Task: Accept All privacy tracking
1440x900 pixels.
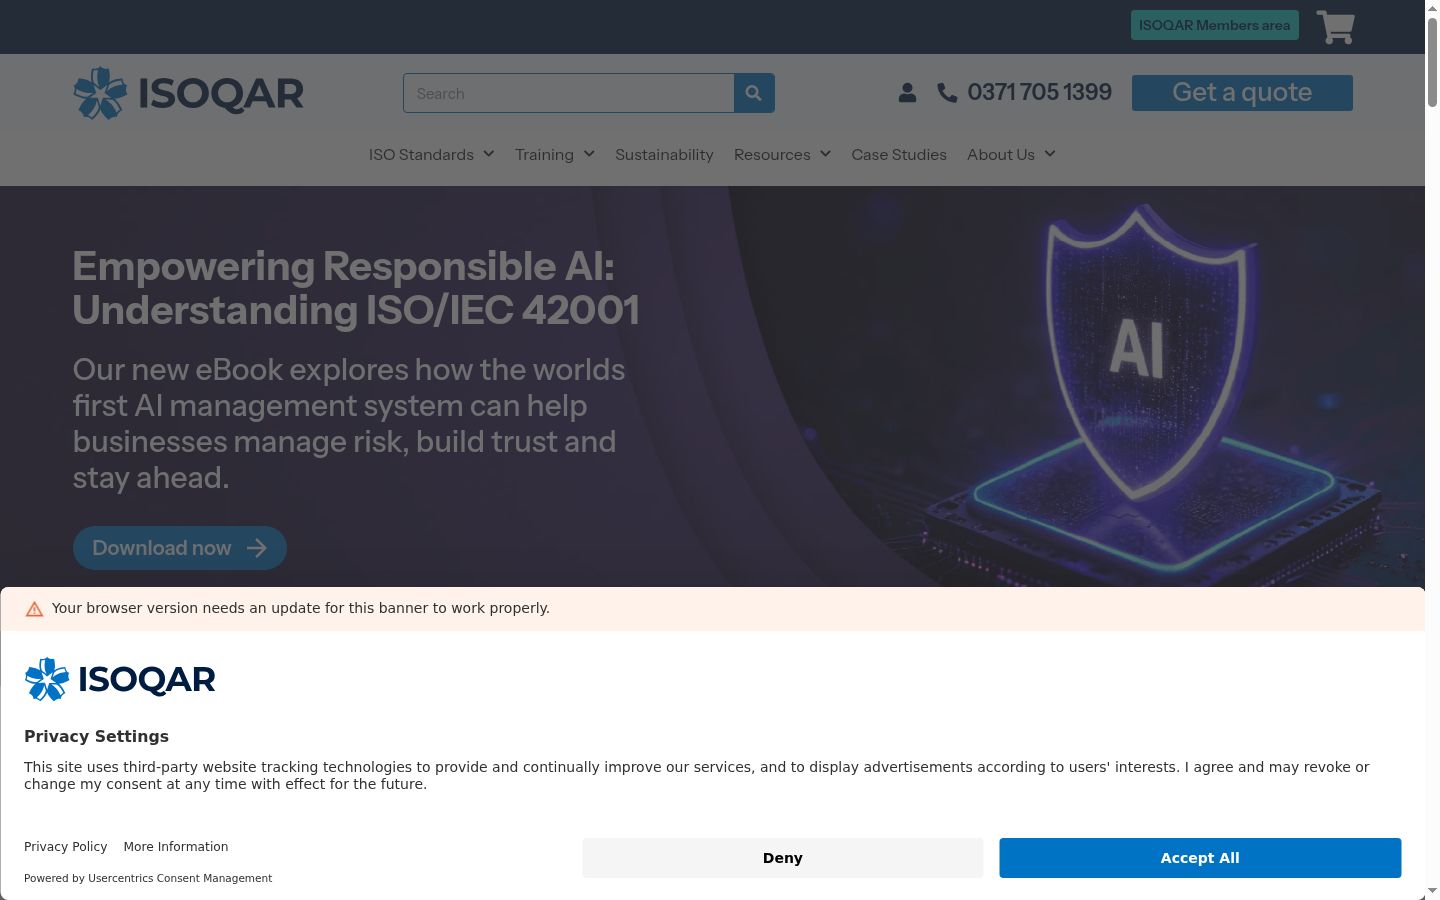Action: (1200, 858)
